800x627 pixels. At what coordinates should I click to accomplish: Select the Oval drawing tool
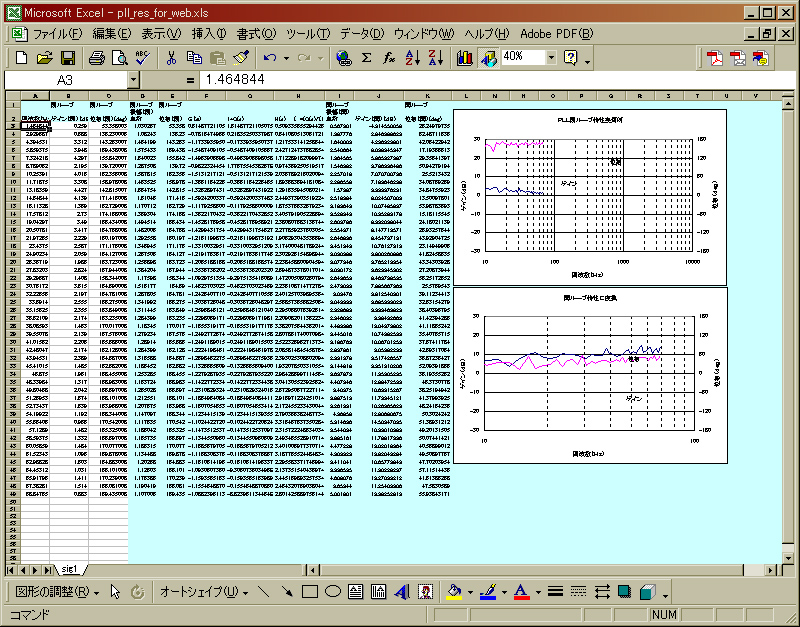point(334,592)
